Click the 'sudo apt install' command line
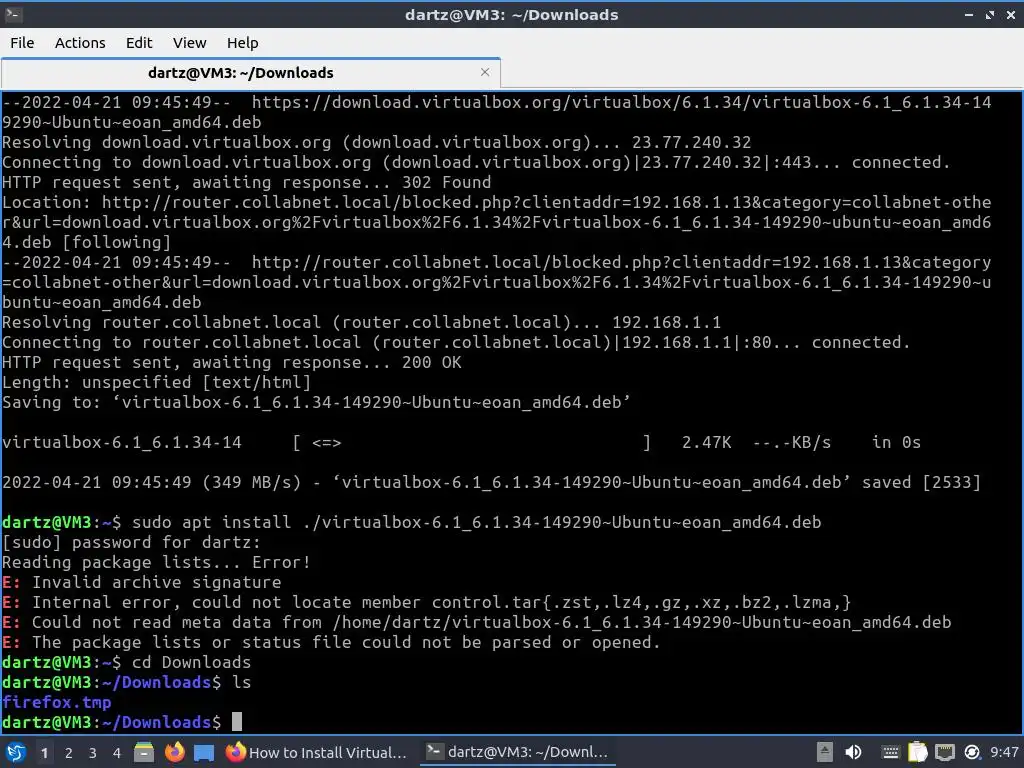1024x768 pixels. click(411, 522)
